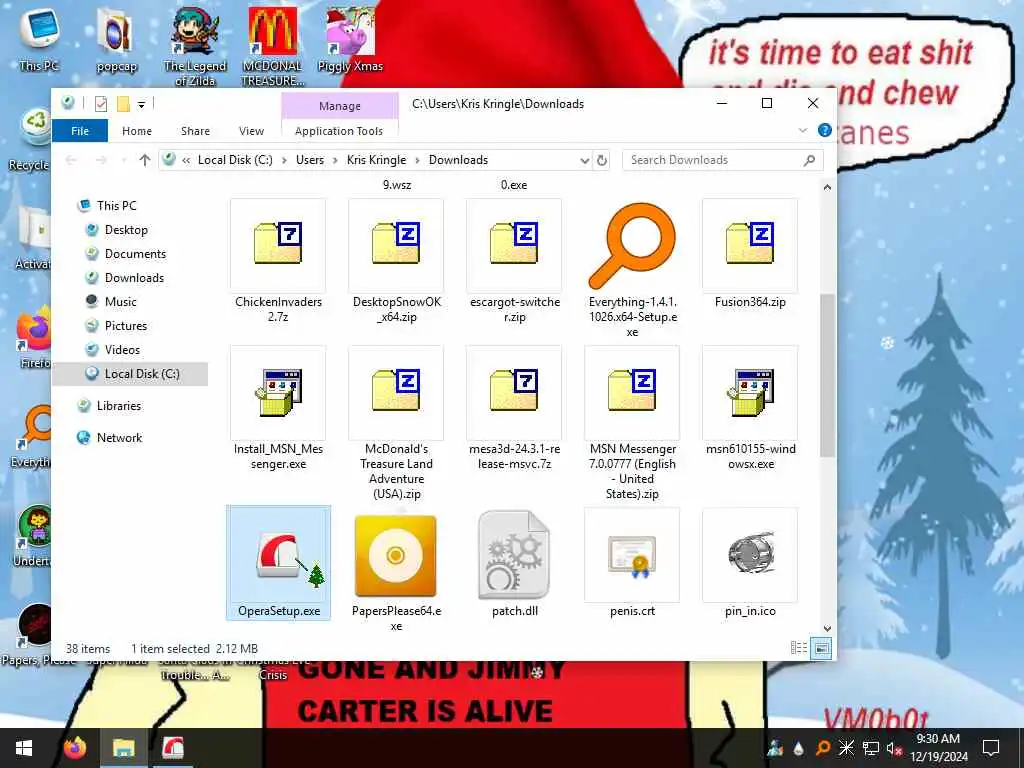
Task: Refresh the Downloads folder view
Action: point(602,160)
